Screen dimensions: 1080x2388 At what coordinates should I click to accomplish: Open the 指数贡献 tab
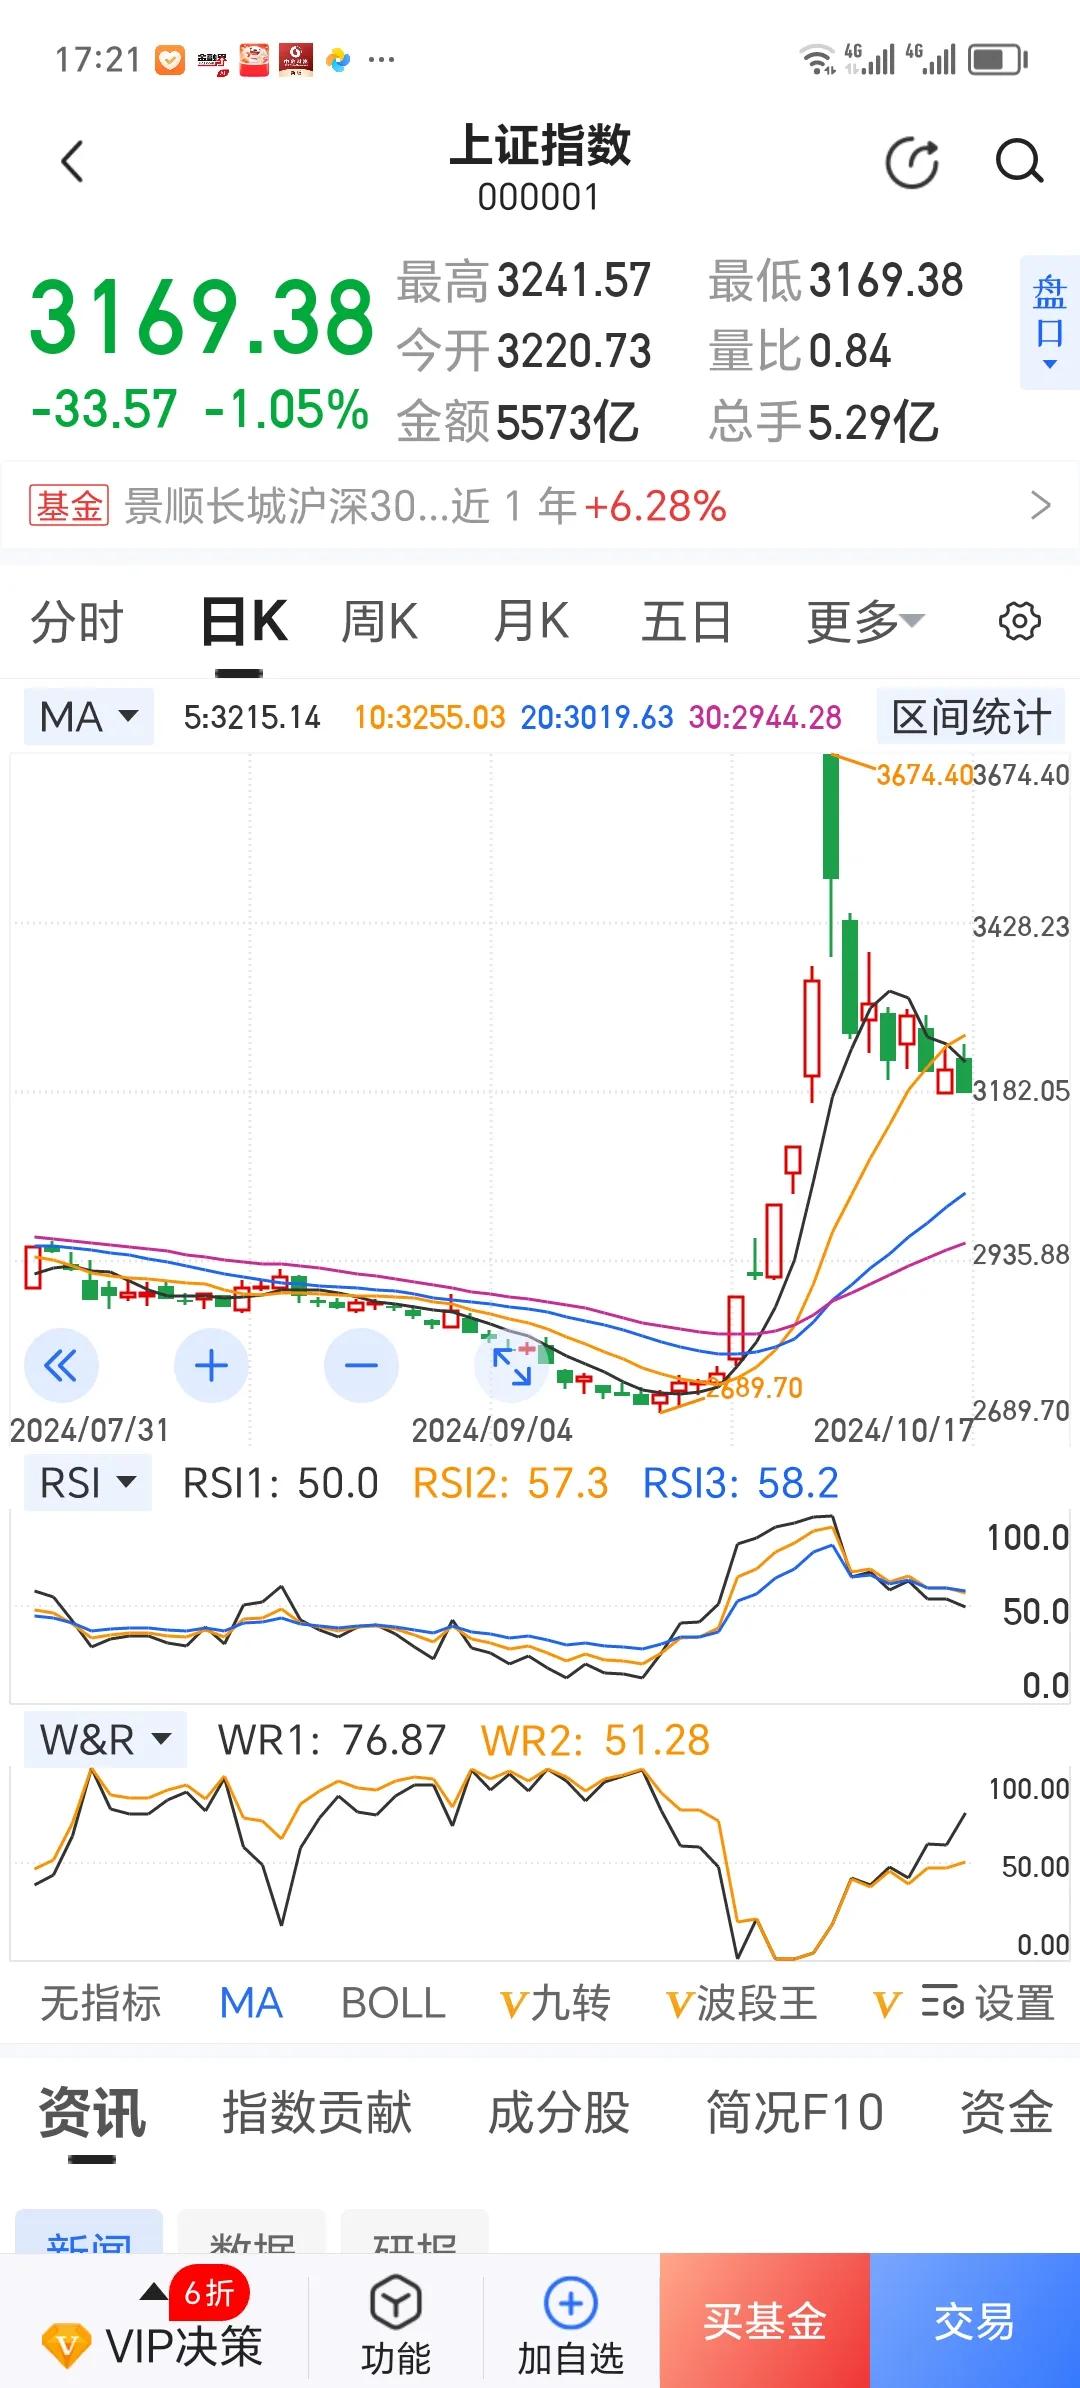(x=317, y=2113)
